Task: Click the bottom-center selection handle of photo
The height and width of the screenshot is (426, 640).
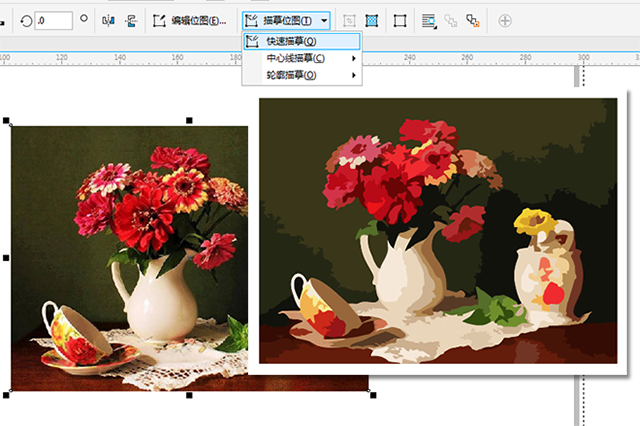Action: [x=190, y=395]
